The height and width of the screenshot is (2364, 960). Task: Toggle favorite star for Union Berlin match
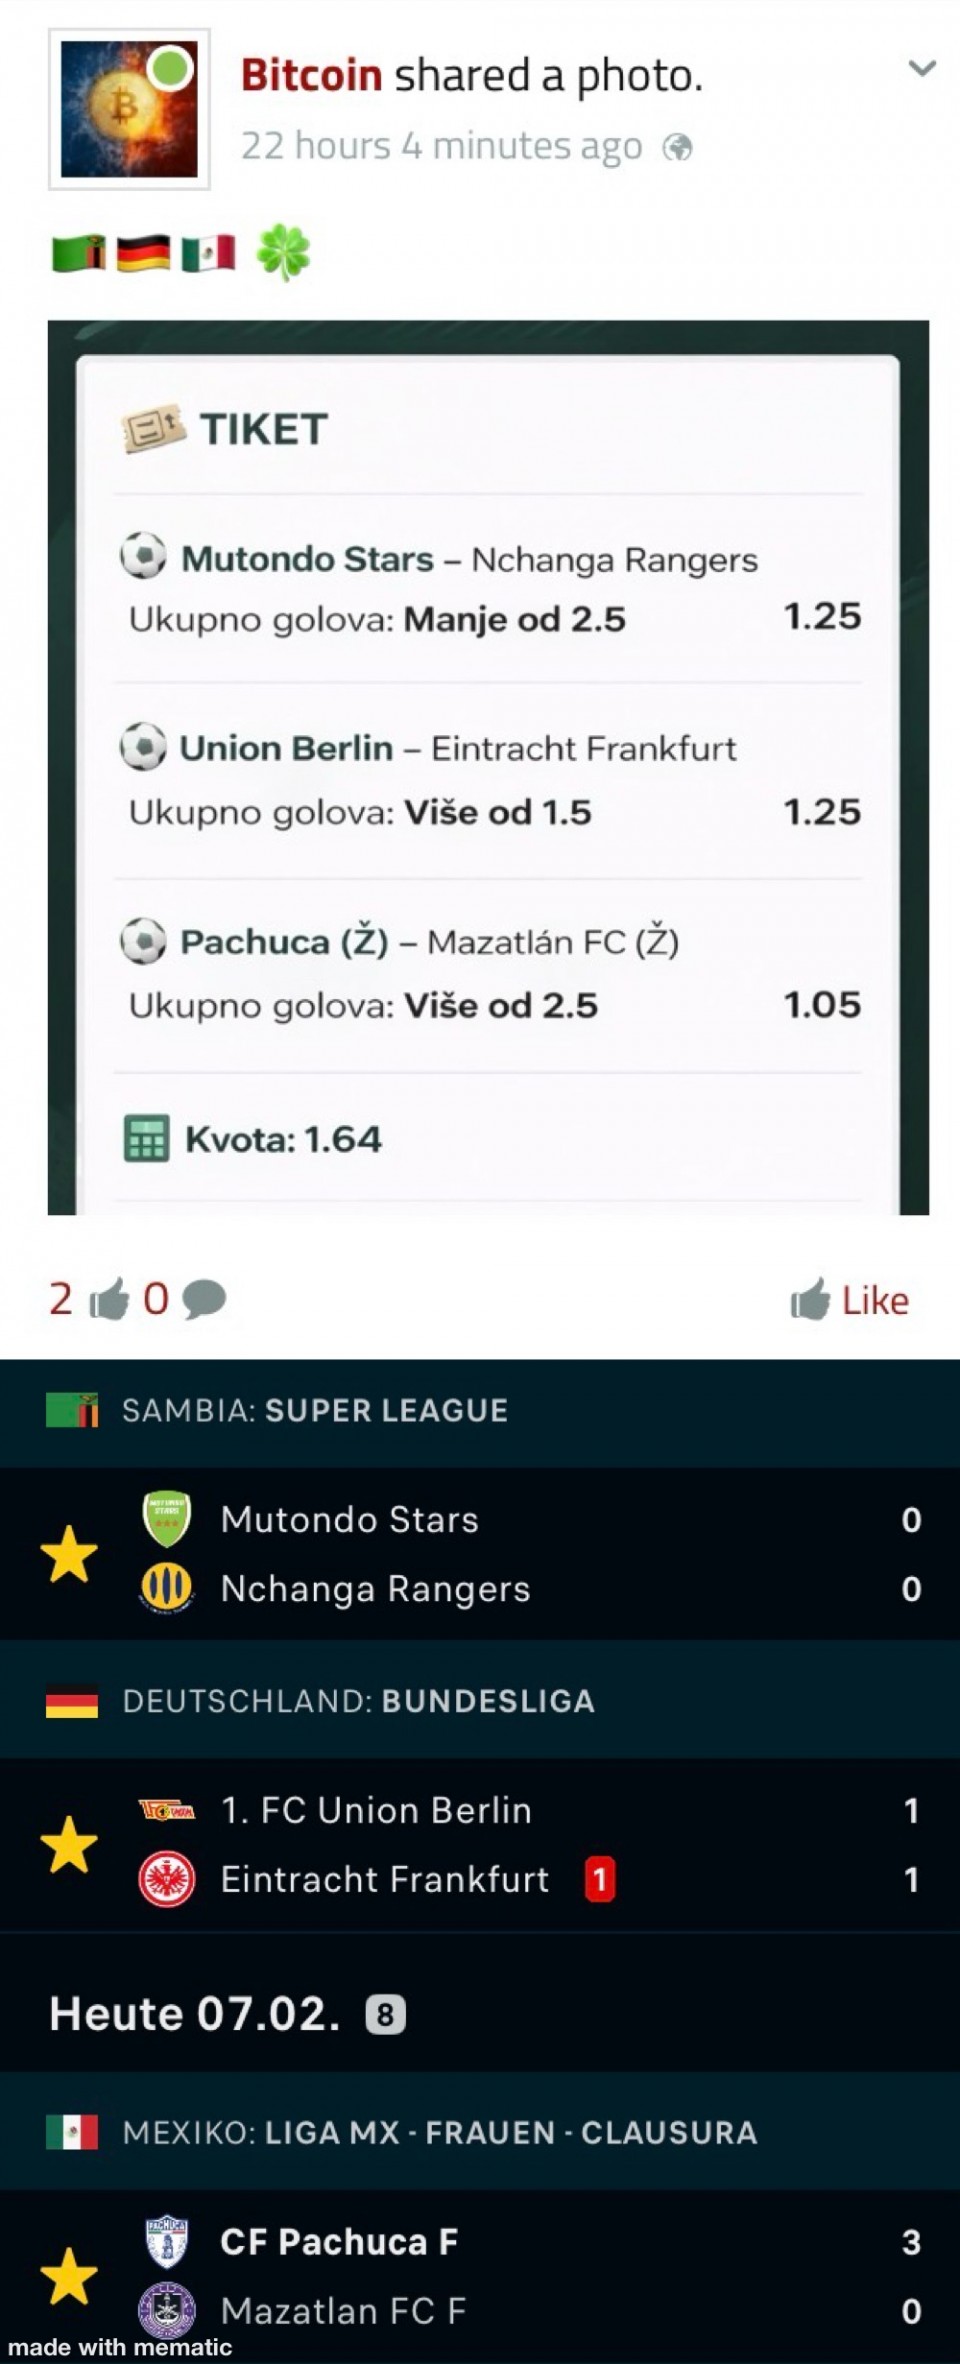click(69, 1845)
